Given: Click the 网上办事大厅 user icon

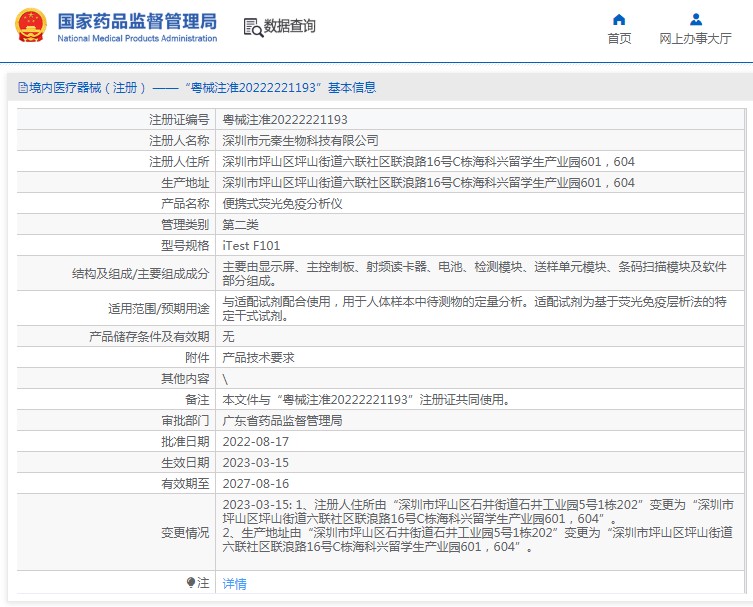Looking at the screenshot, I should point(695,20).
